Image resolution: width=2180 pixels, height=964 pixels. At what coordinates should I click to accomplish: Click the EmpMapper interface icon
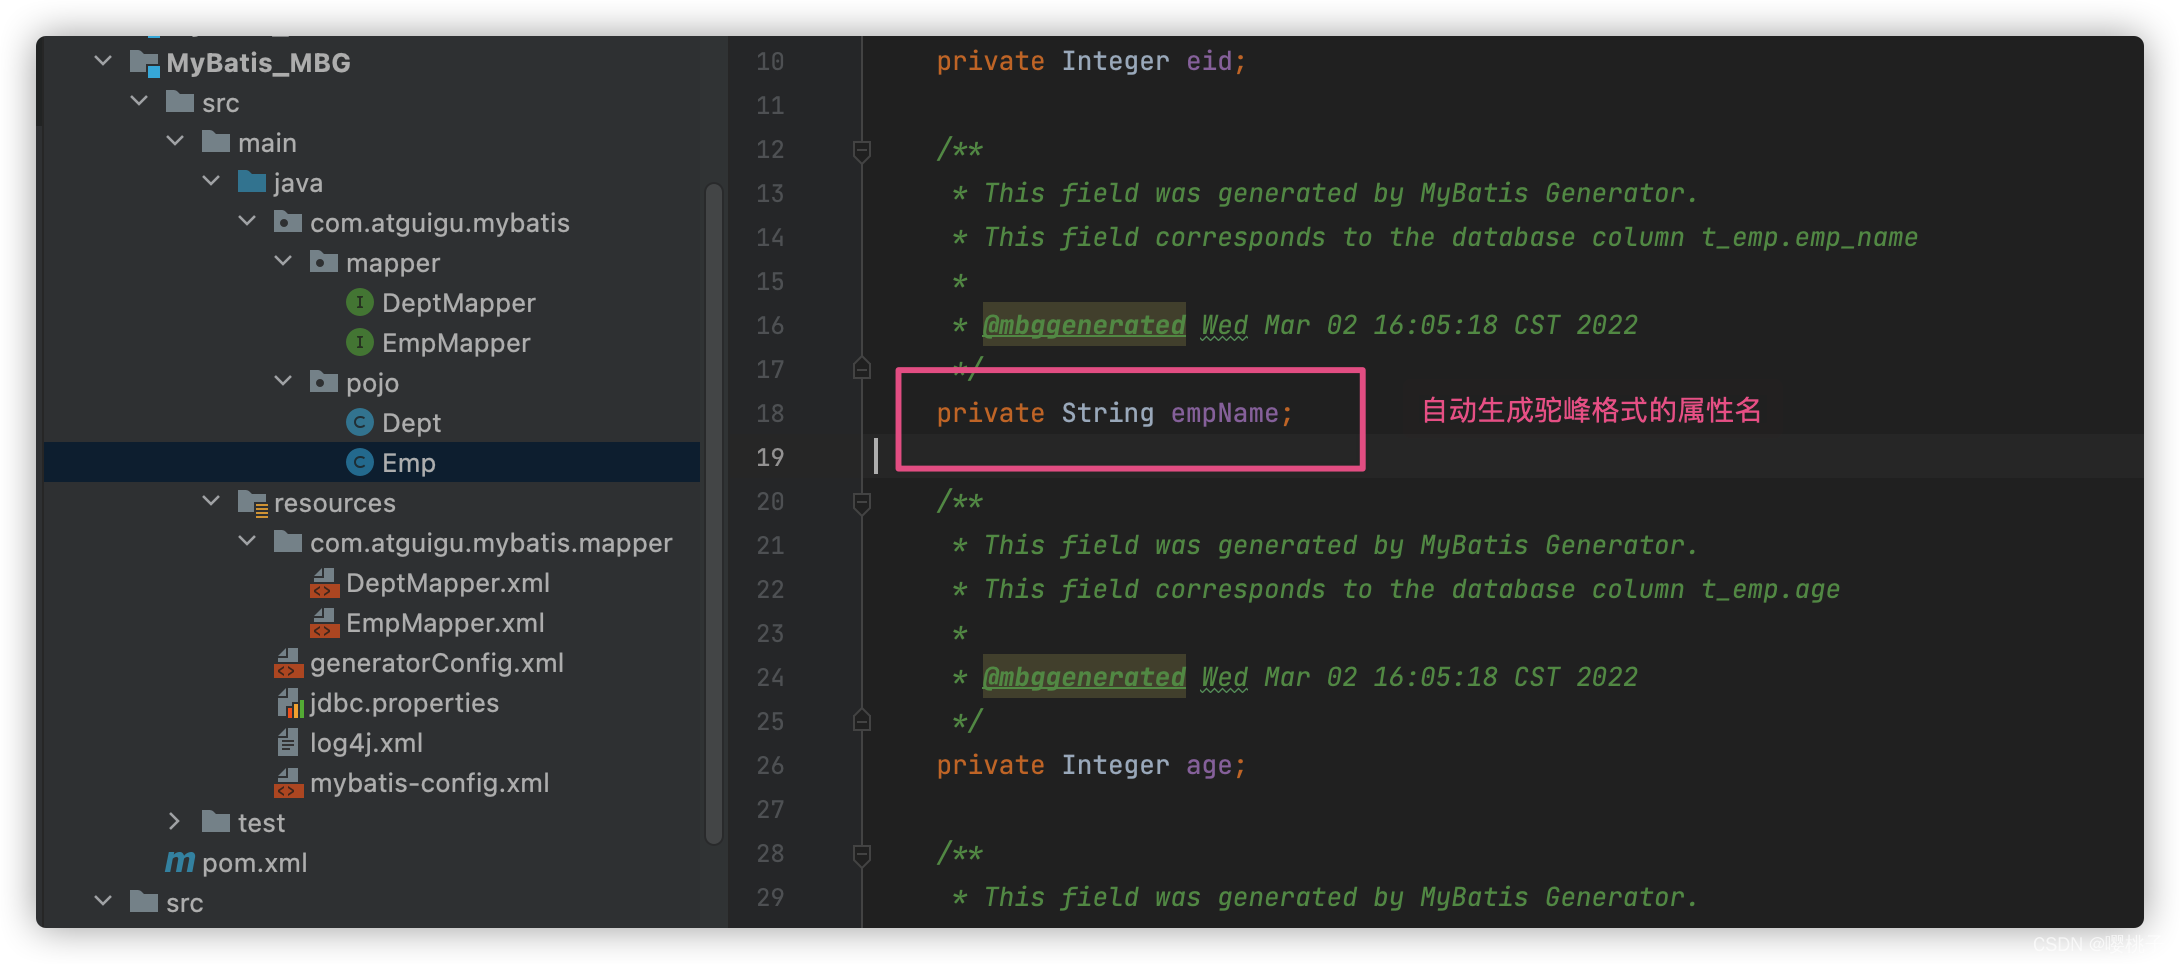[x=359, y=342]
